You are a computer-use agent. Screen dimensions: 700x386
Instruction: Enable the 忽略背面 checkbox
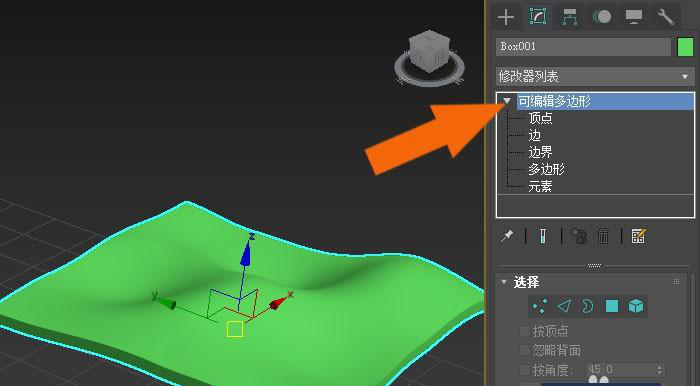click(x=525, y=350)
